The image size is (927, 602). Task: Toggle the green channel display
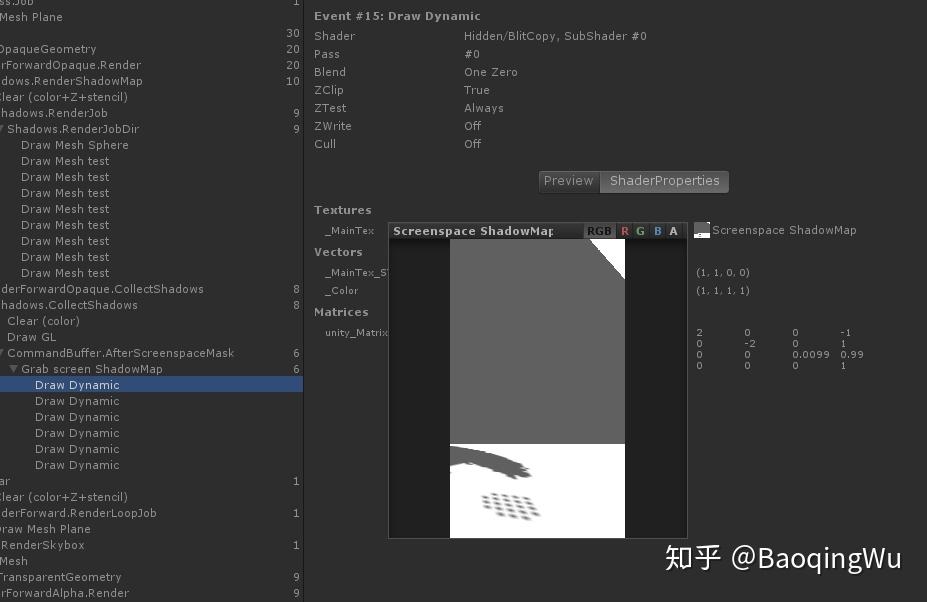click(640, 230)
